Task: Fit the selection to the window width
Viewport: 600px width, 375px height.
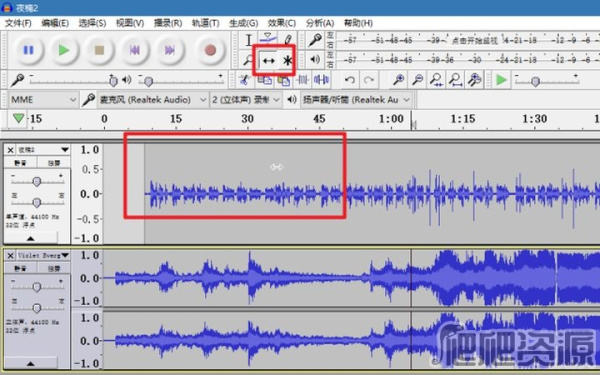Action: [x=437, y=80]
